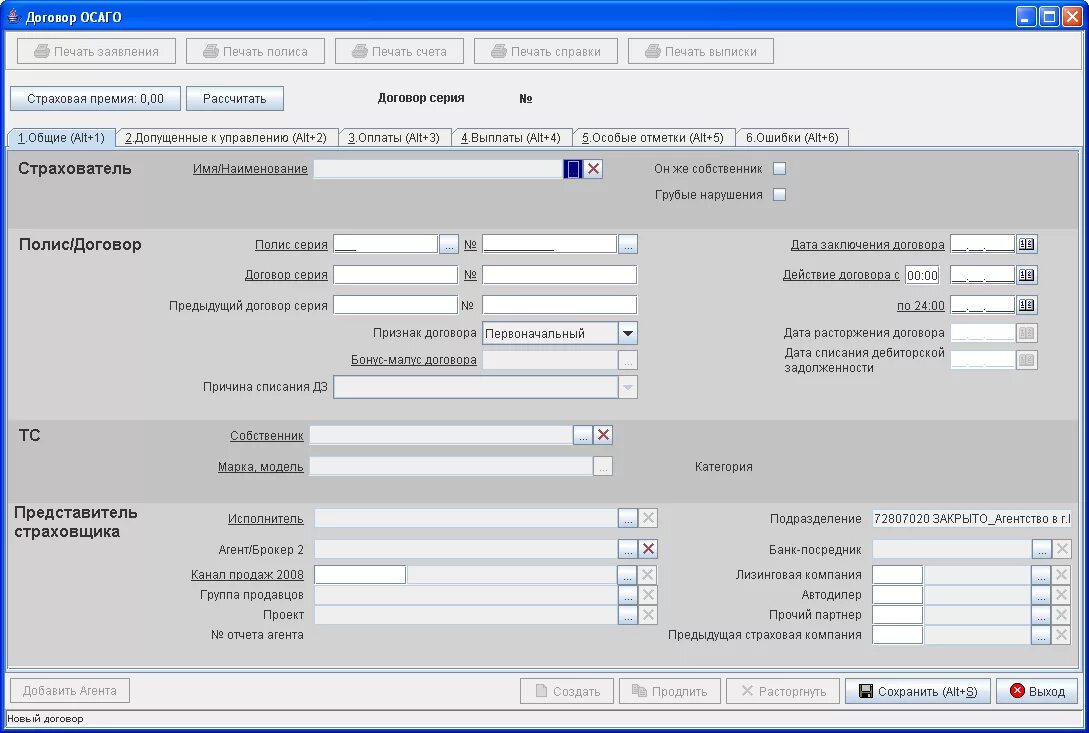
Task: Focus the Договор серия input field
Action: pyautogui.click(x=396, y=275)
